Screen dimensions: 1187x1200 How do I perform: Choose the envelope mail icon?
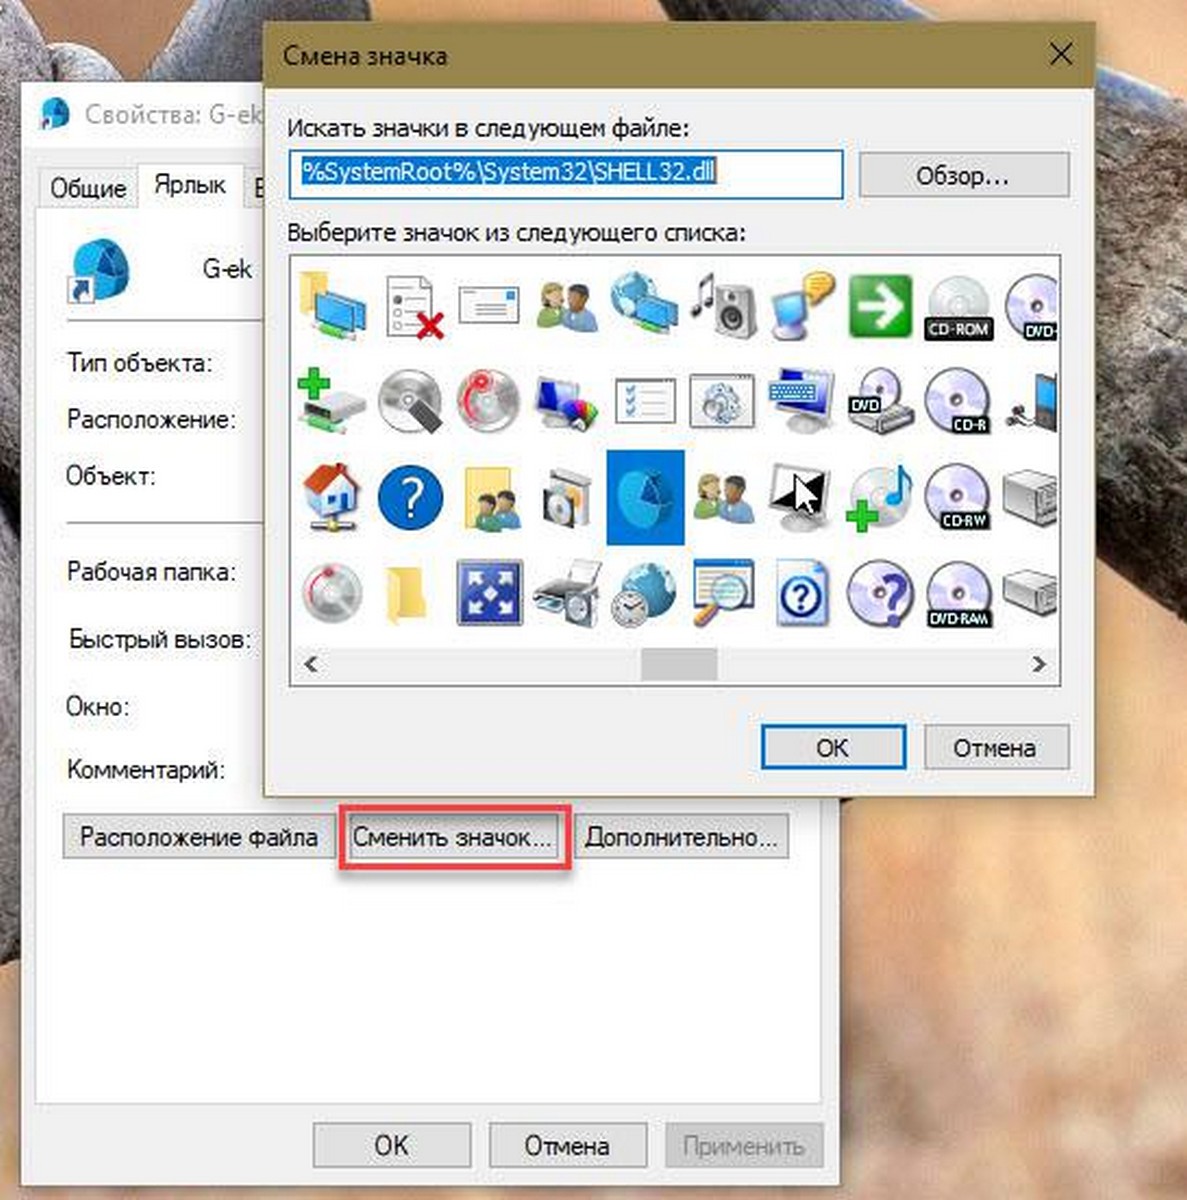[x=488, y=304]
